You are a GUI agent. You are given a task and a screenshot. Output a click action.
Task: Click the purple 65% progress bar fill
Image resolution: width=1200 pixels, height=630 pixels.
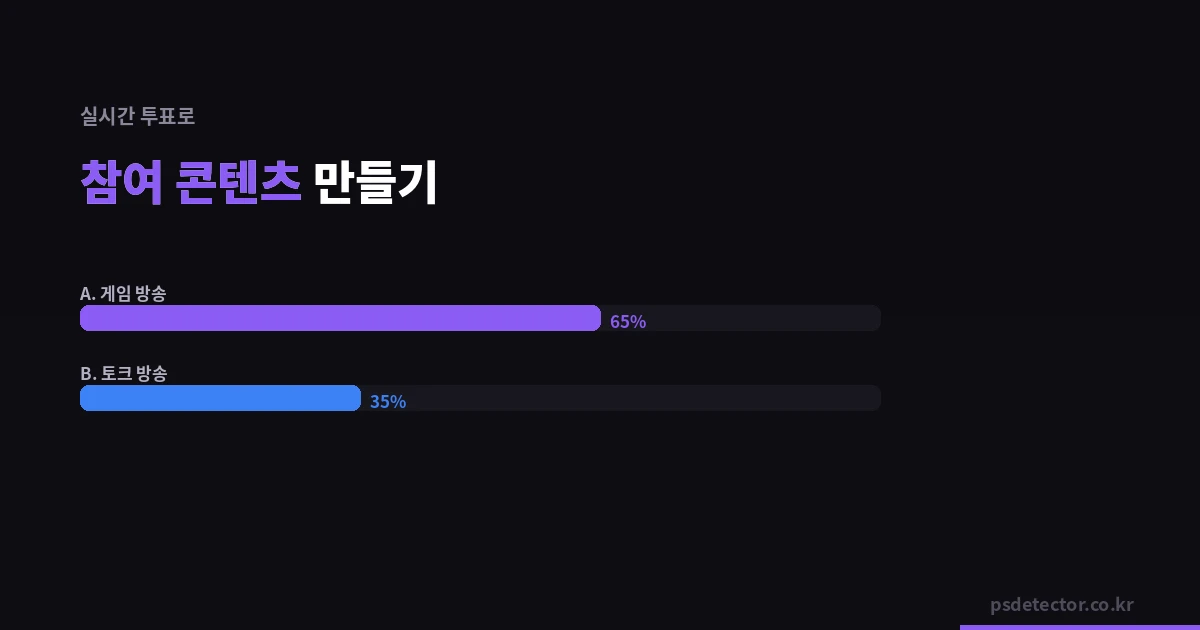coord(340,318)
